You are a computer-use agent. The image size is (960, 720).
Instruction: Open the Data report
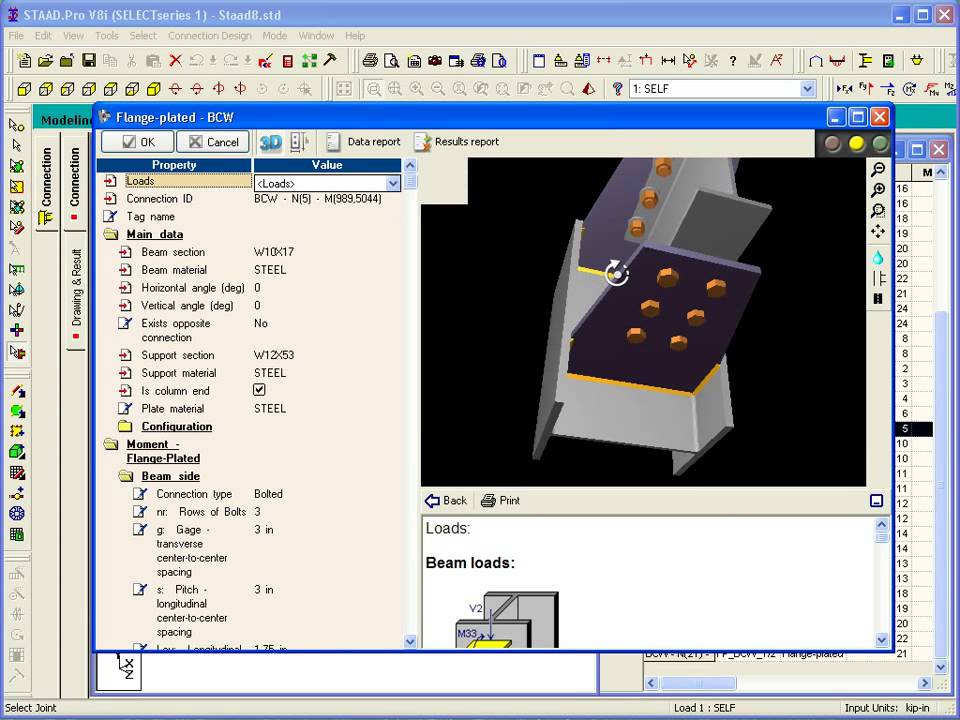(363, 142)
